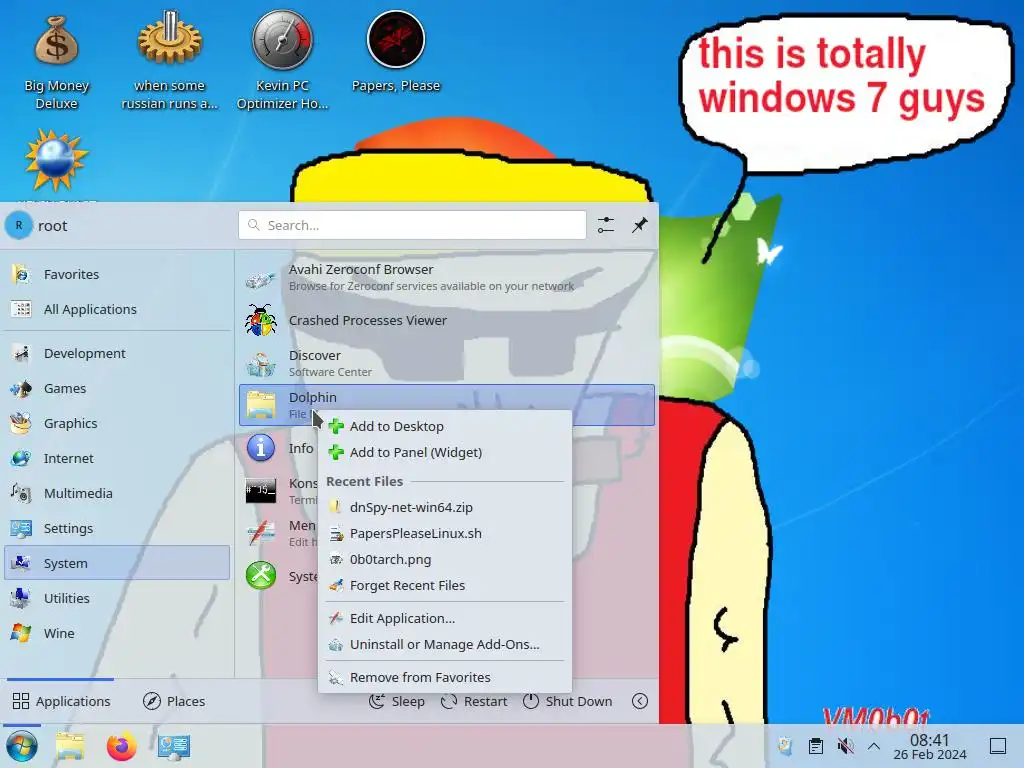Open clock showing 08:41

(x=930, y=746)
